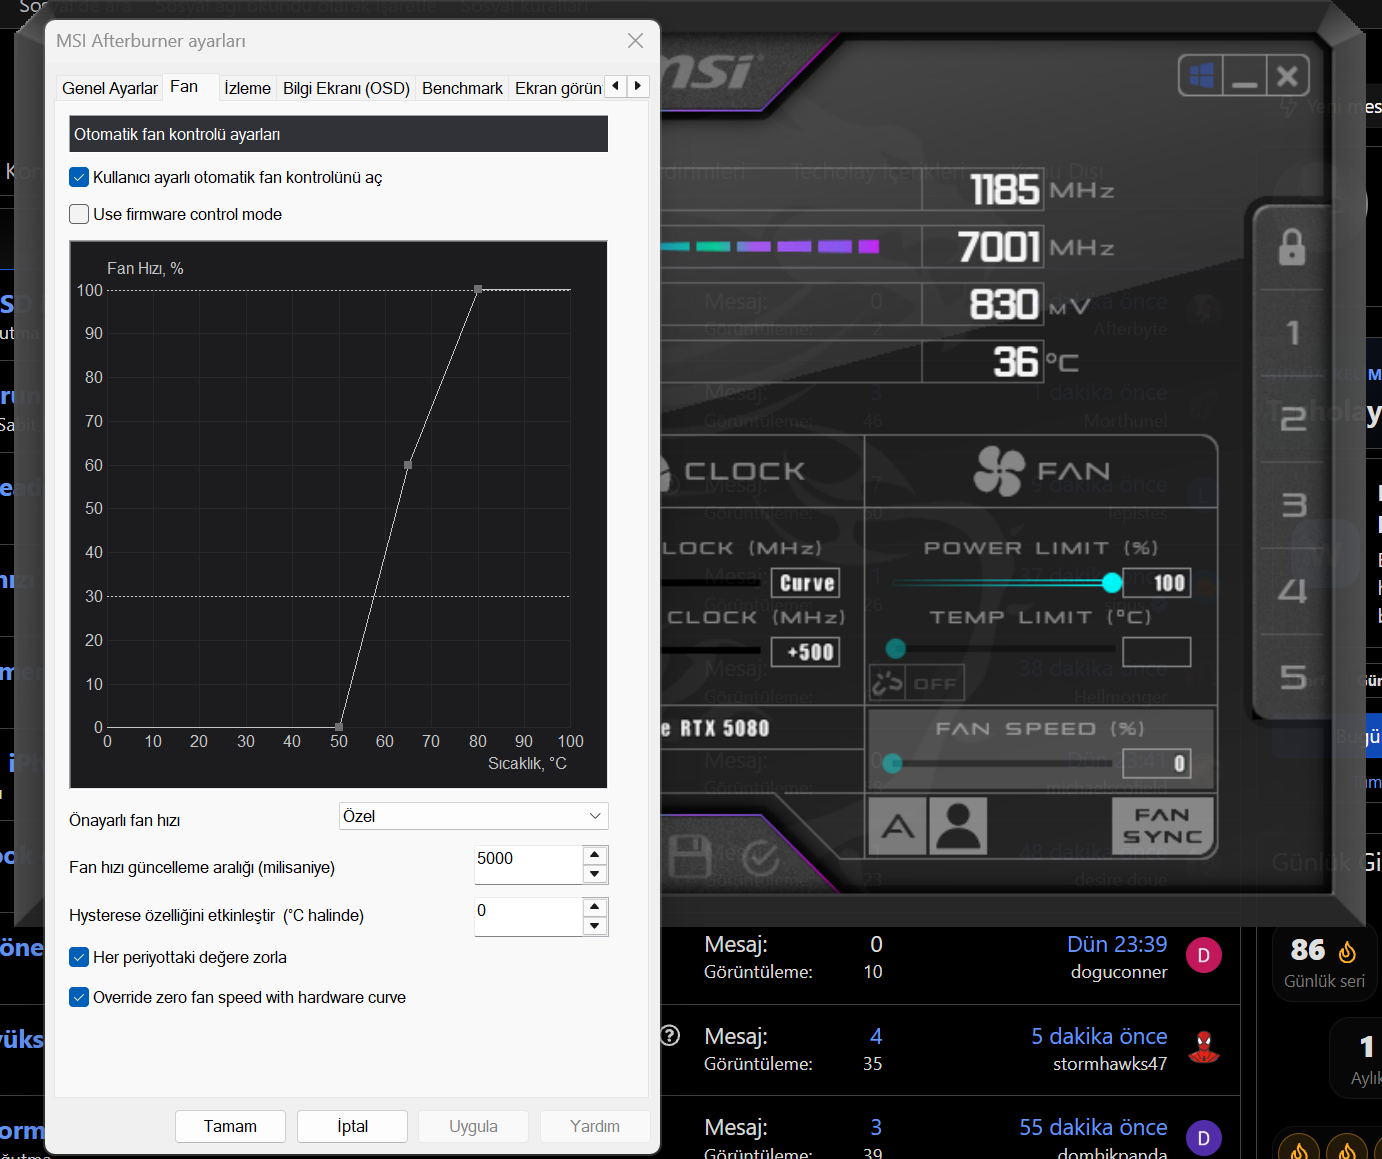Open the İzleme tab

point(247,88)
